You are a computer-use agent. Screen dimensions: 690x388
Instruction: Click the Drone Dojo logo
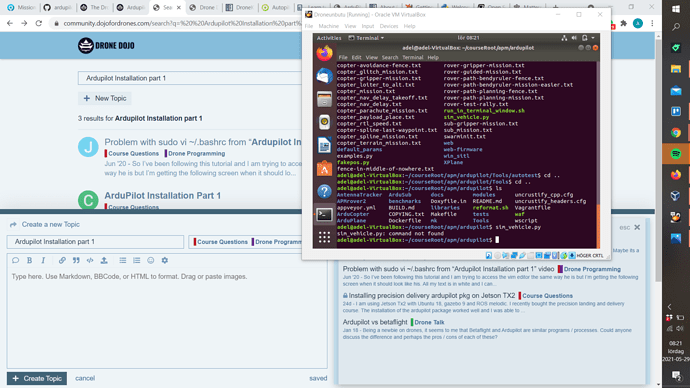pos(106,45)
